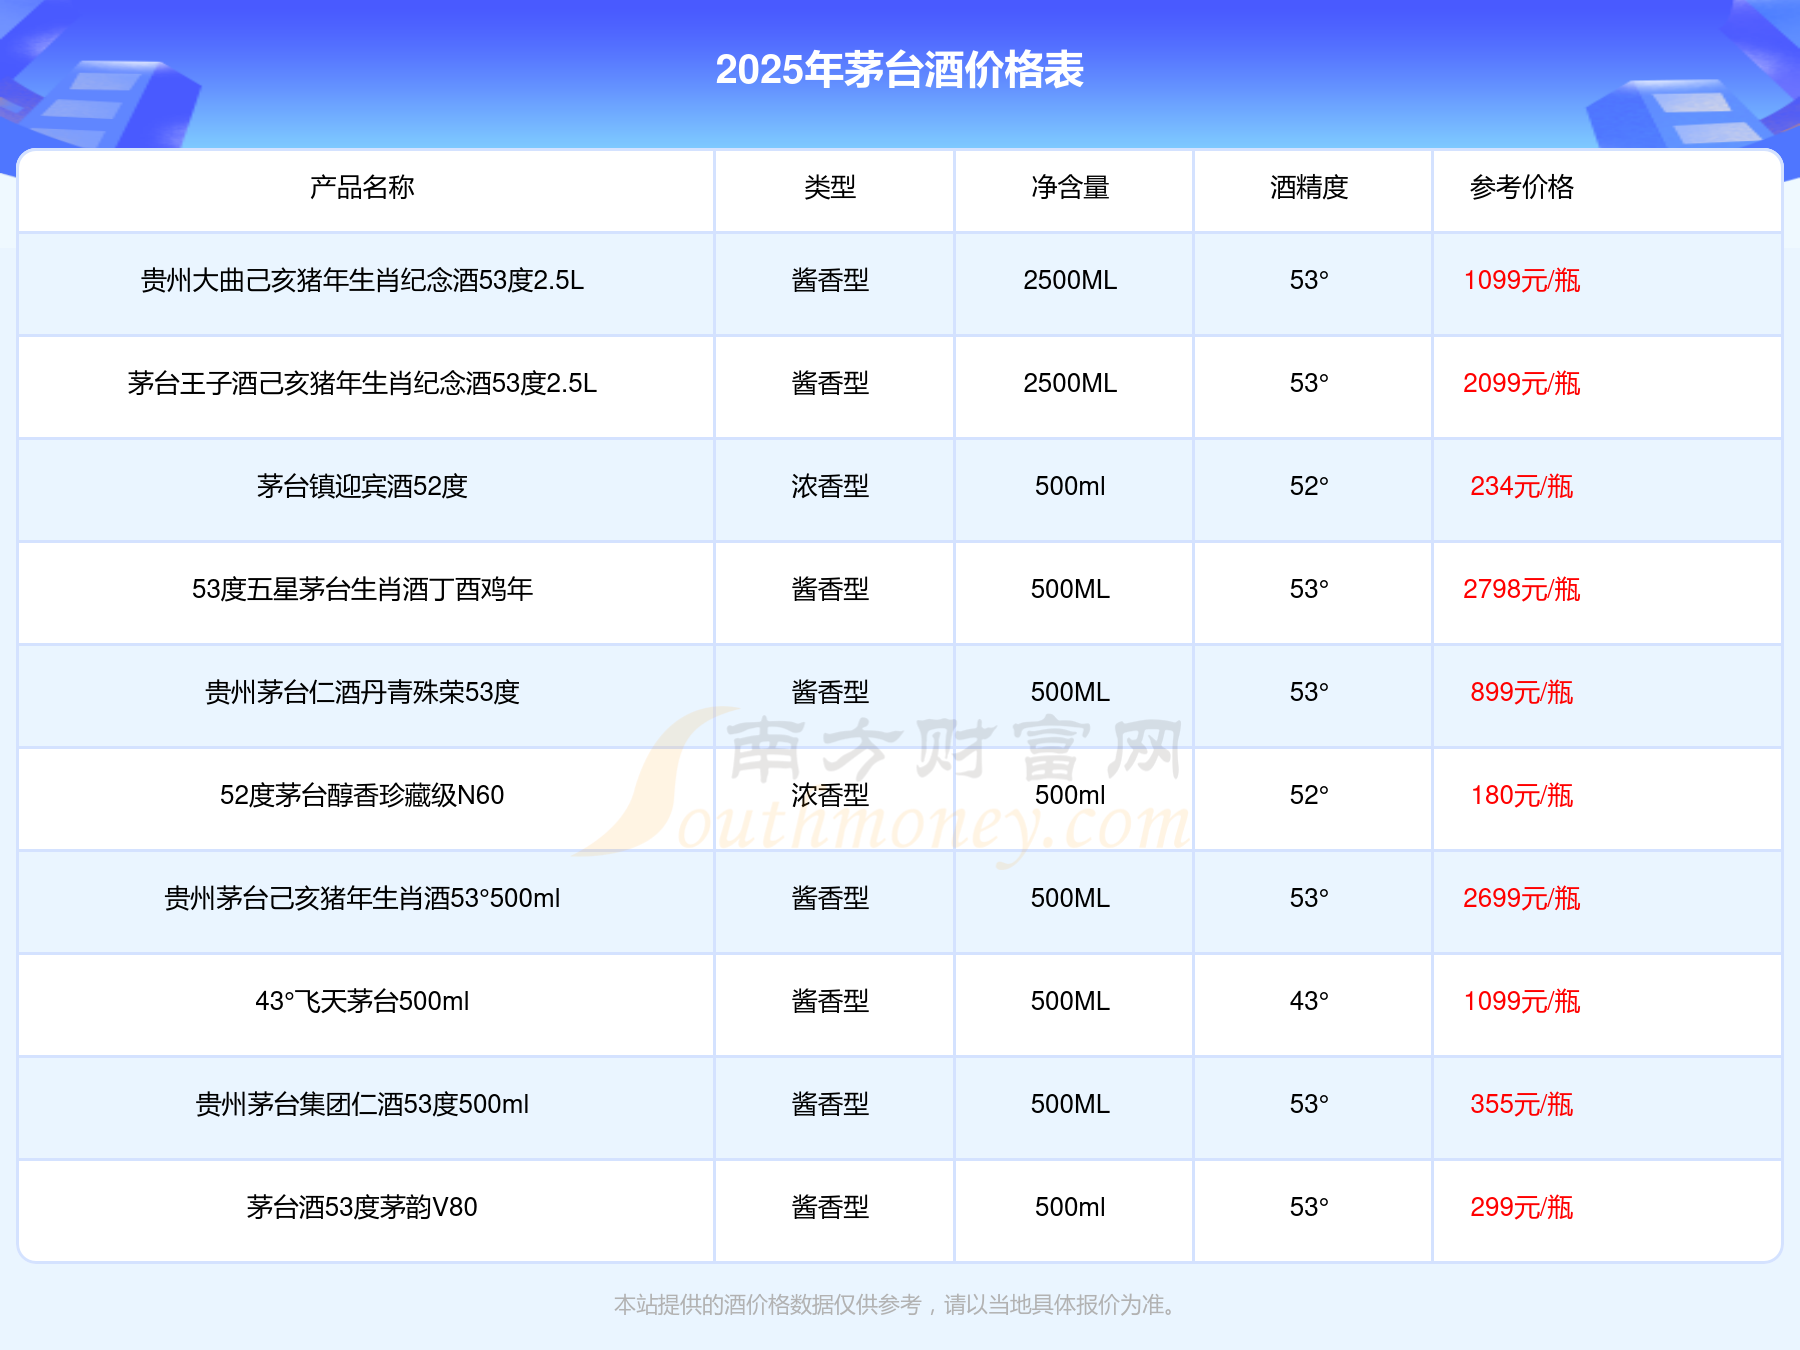1800x1350 pixels.
Task: Click price 234元/瓶
Action: pyautogui.click(x=1522, y=486)
